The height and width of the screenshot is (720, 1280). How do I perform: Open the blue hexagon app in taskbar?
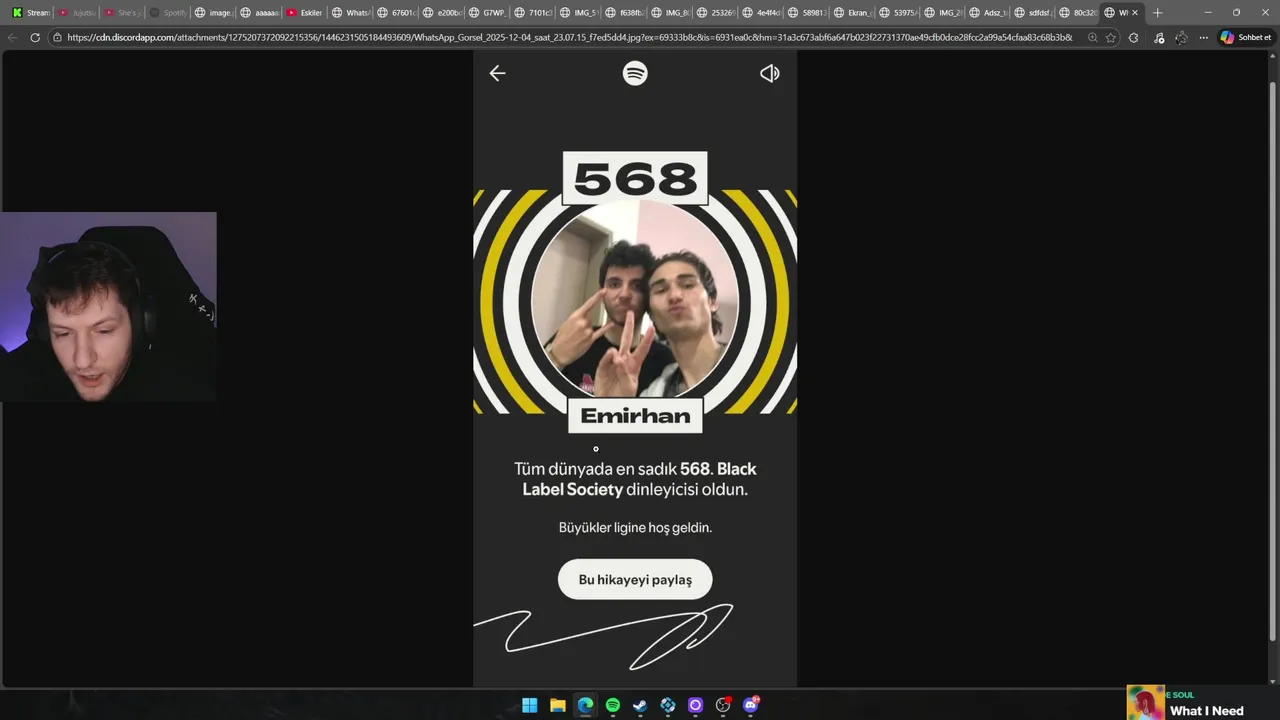point(668,705)
